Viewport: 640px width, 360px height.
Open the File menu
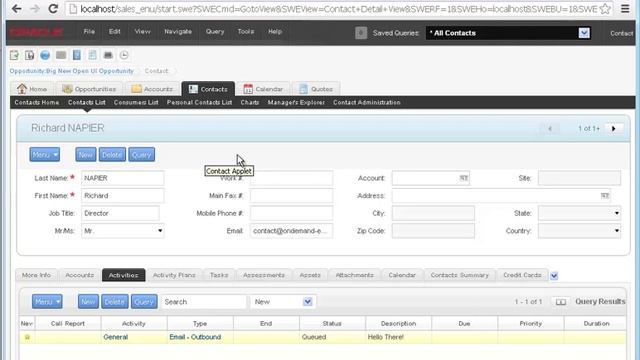pyautogui.click(x=89, y=31)
